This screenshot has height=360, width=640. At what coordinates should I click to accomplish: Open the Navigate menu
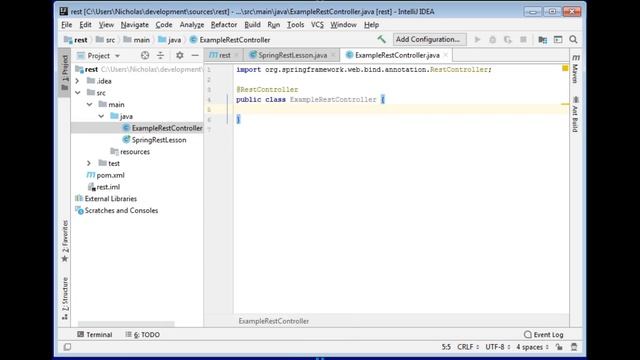point(135,25)
